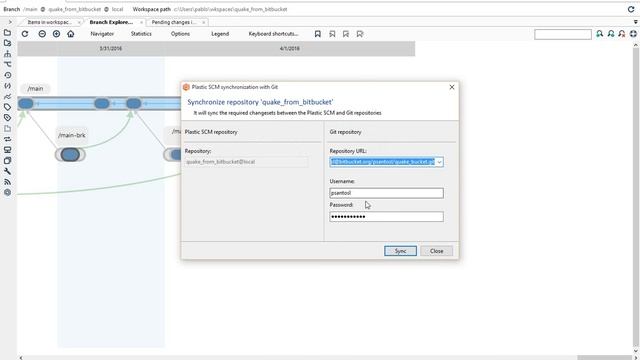Screen dimensions: 640x360
Task: Click the RSS feed icon in sidebar
Action: [x=7, y=182]
